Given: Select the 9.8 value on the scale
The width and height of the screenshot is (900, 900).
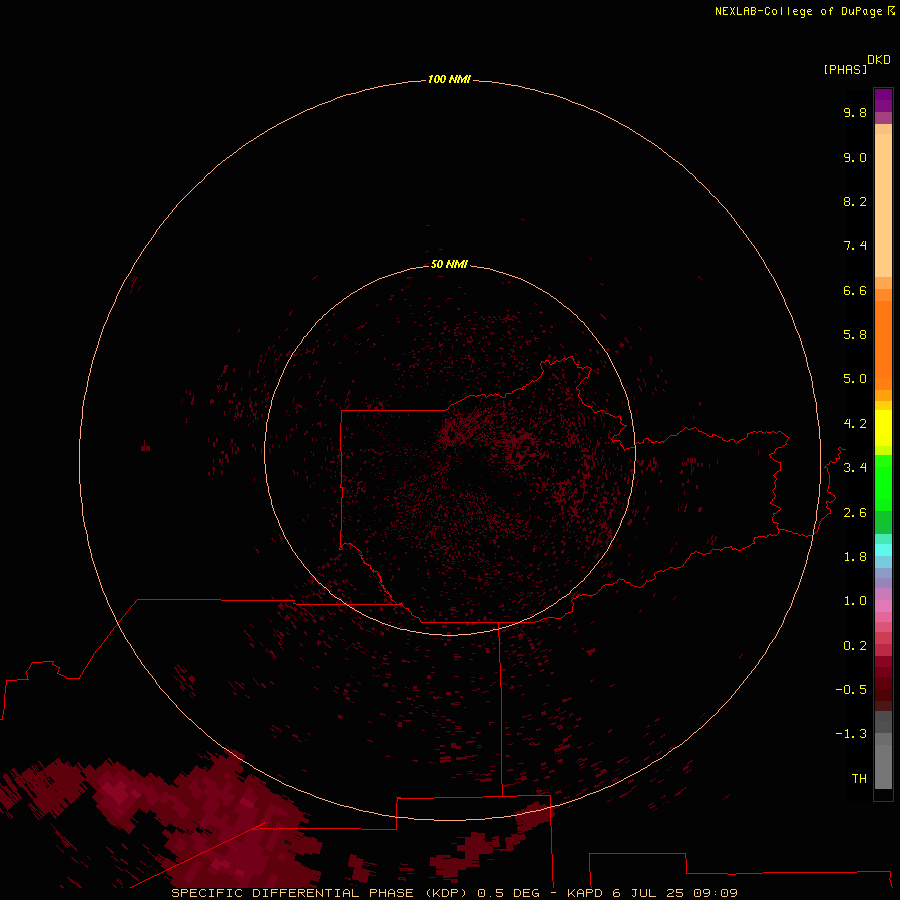Looking at the screenshot, I should (x=855, y=113).
